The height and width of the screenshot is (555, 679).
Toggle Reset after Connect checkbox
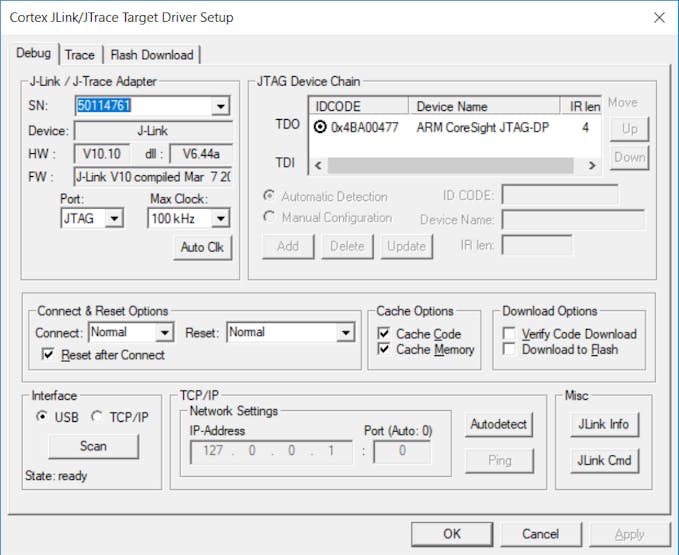48,355
